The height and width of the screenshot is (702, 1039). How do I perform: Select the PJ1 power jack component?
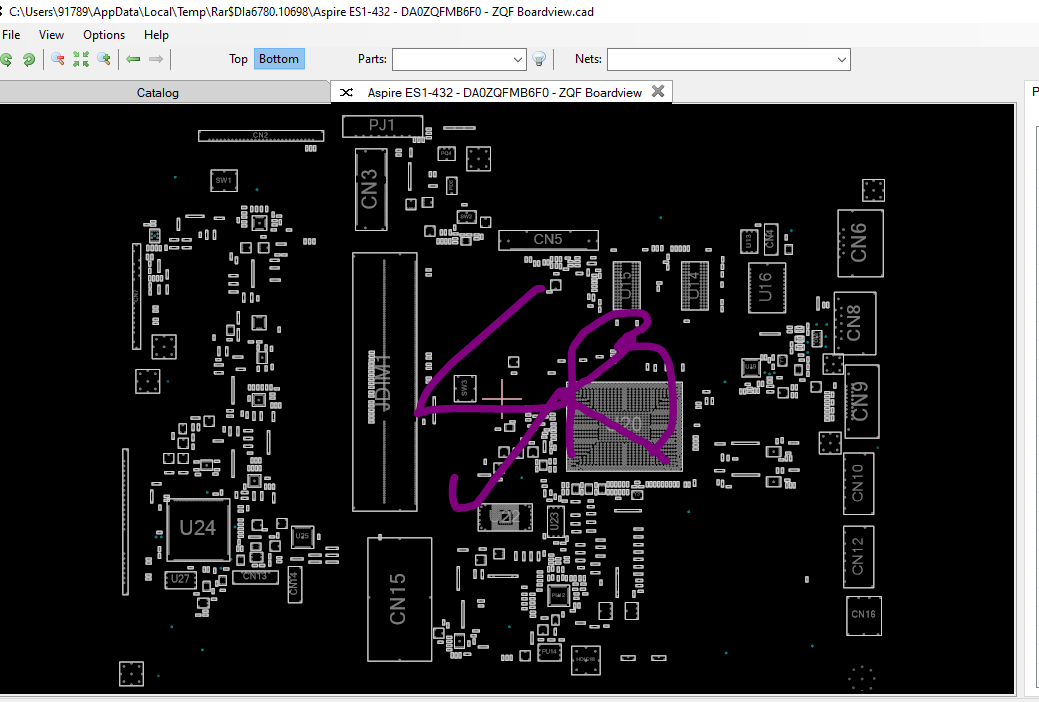pos(382,126)
